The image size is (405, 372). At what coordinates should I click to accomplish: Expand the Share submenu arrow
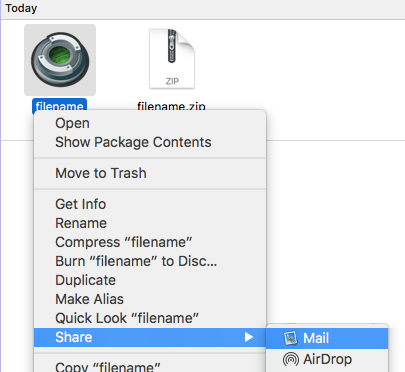click(x=249, y=337)
